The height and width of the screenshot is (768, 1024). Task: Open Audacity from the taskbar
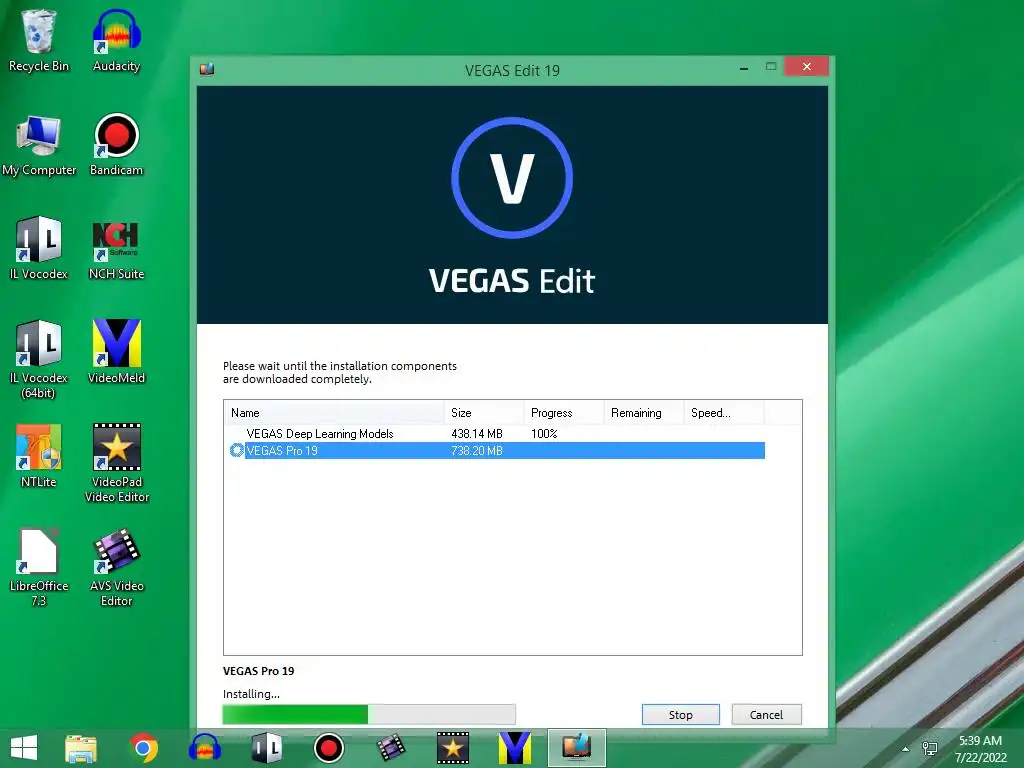204,748
